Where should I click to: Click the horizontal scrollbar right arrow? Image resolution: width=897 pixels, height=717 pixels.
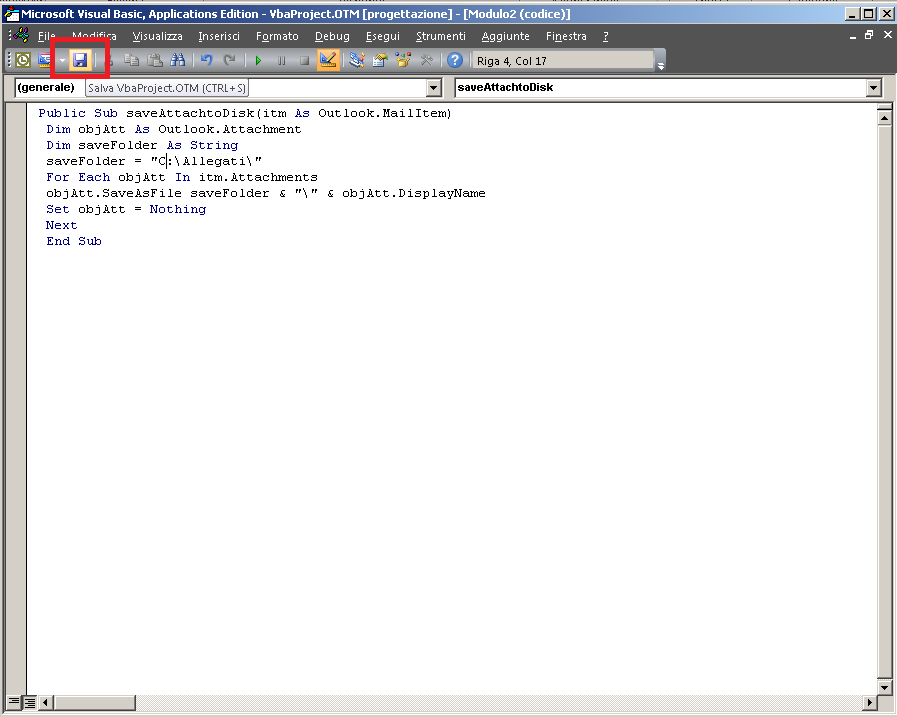coord(870,702)
